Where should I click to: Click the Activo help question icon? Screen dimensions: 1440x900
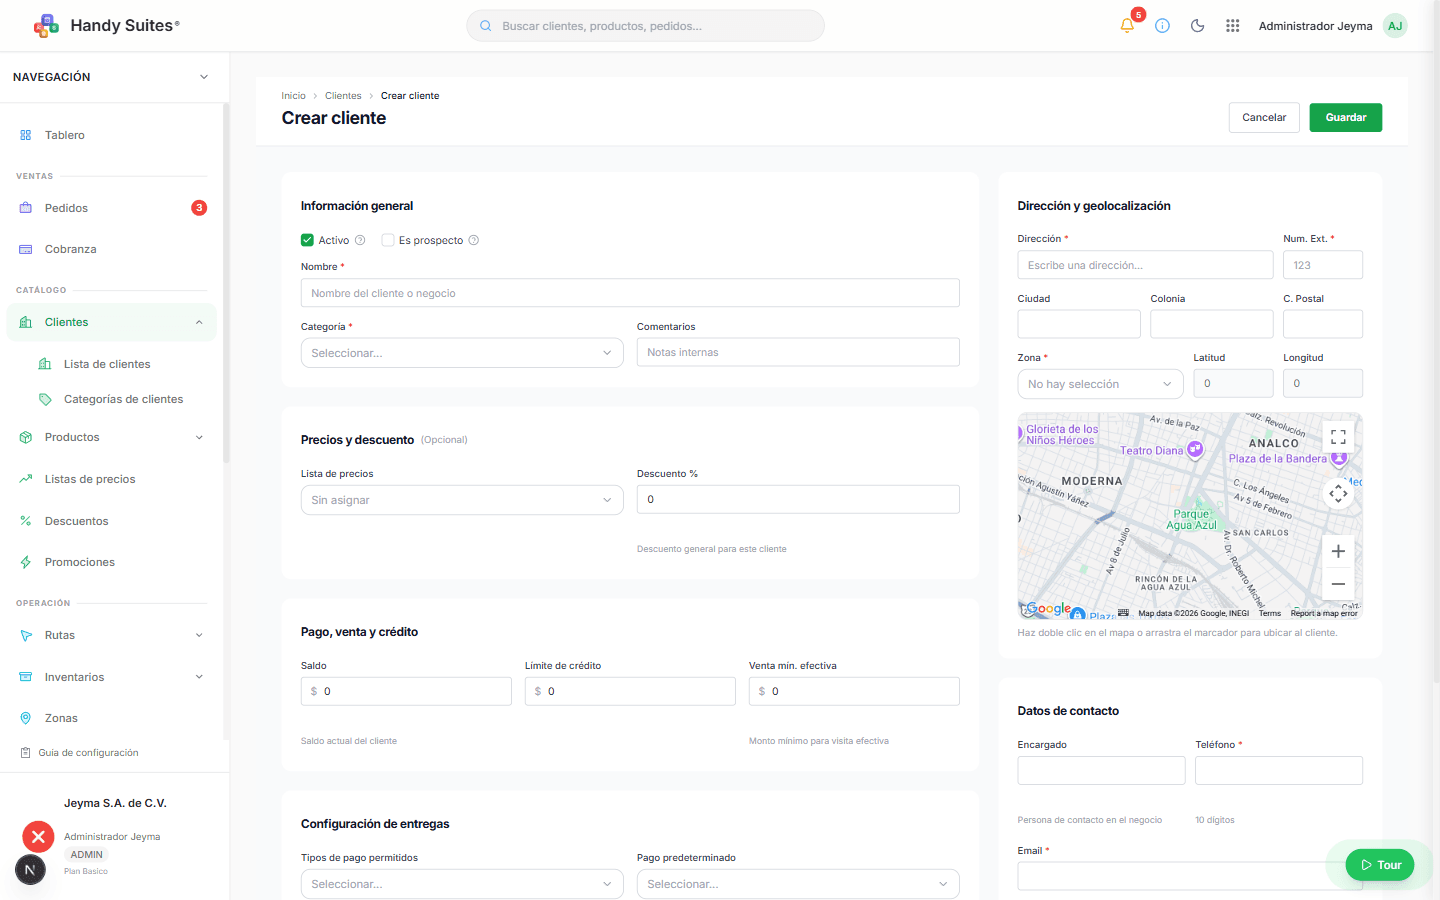tap(360, 240)
